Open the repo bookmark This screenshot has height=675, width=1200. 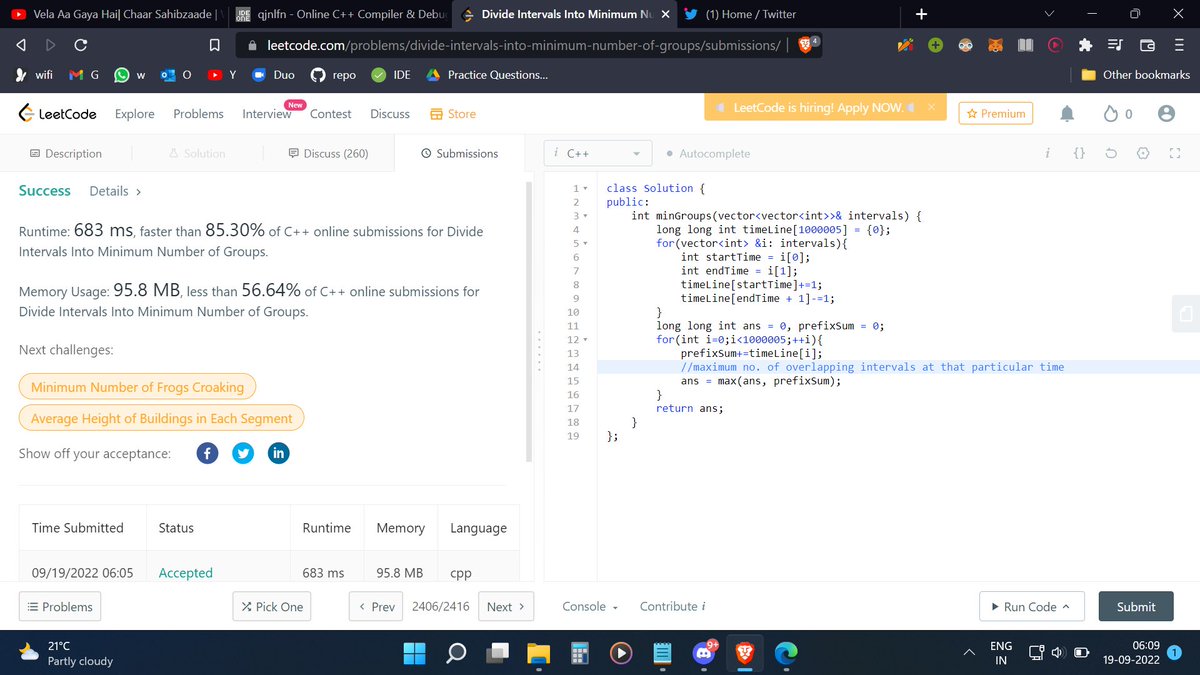(334, 75)
